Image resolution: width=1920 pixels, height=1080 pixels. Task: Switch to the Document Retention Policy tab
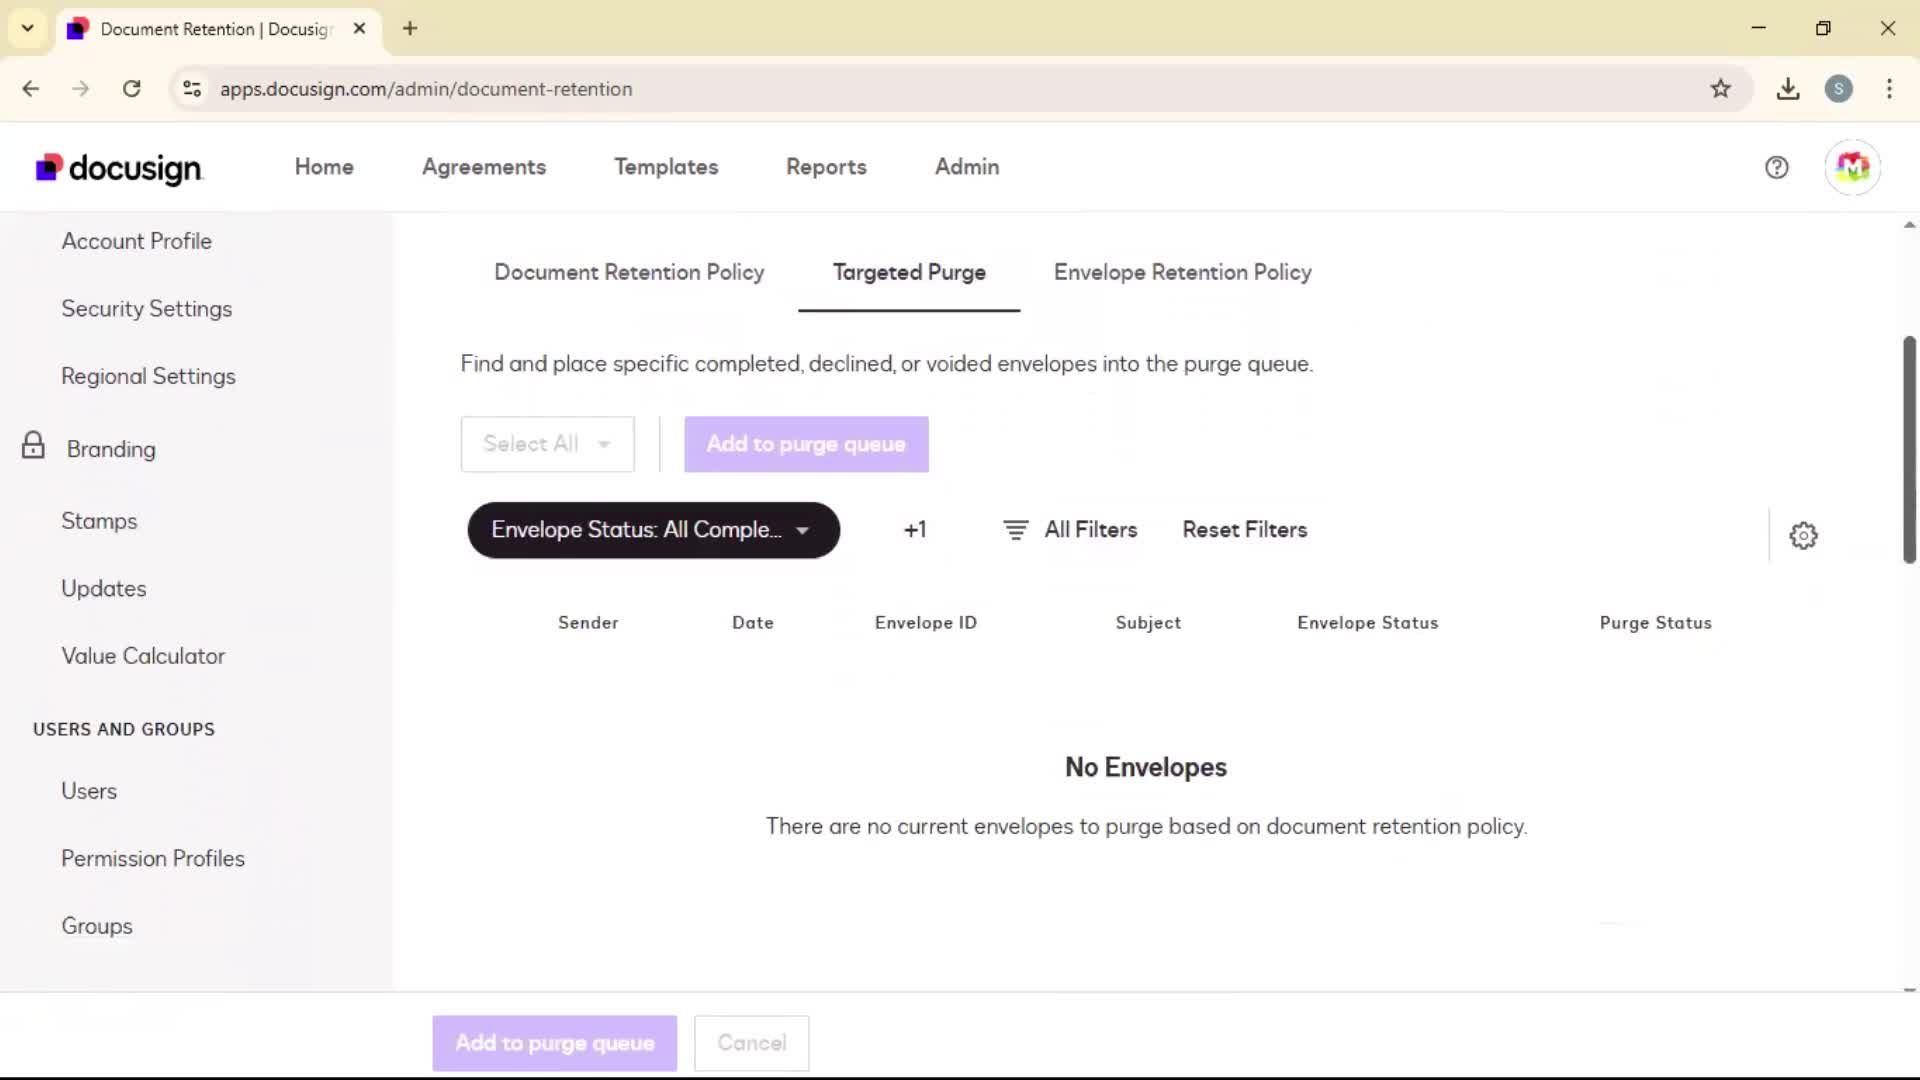(x=629, y=272)
